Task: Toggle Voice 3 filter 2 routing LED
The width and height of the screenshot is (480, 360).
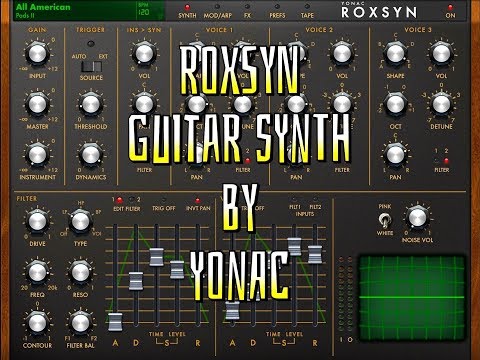Action: pyautogui.click(x=446, y=161)
